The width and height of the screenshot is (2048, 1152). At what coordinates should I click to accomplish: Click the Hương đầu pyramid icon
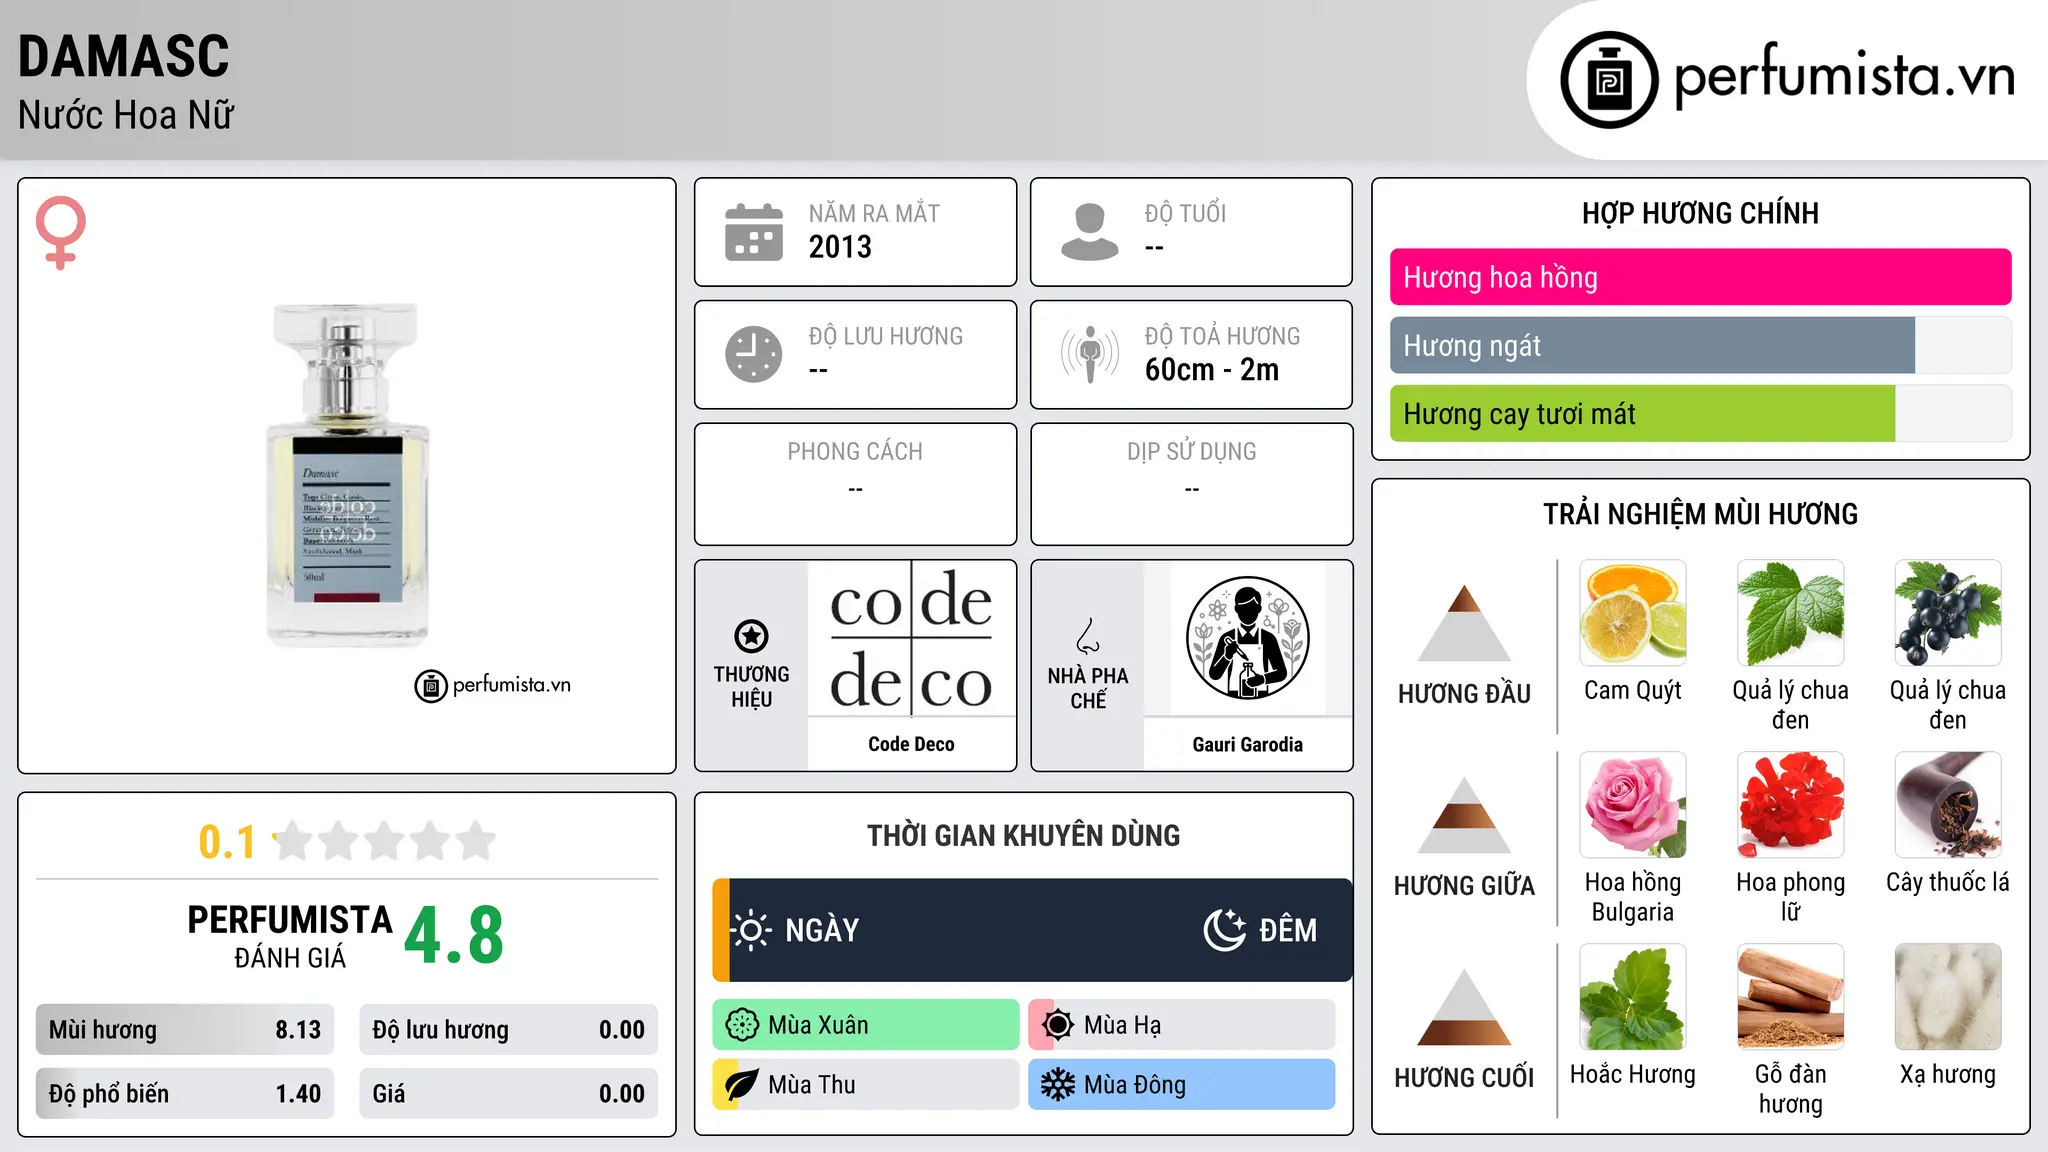point(1464,622)
